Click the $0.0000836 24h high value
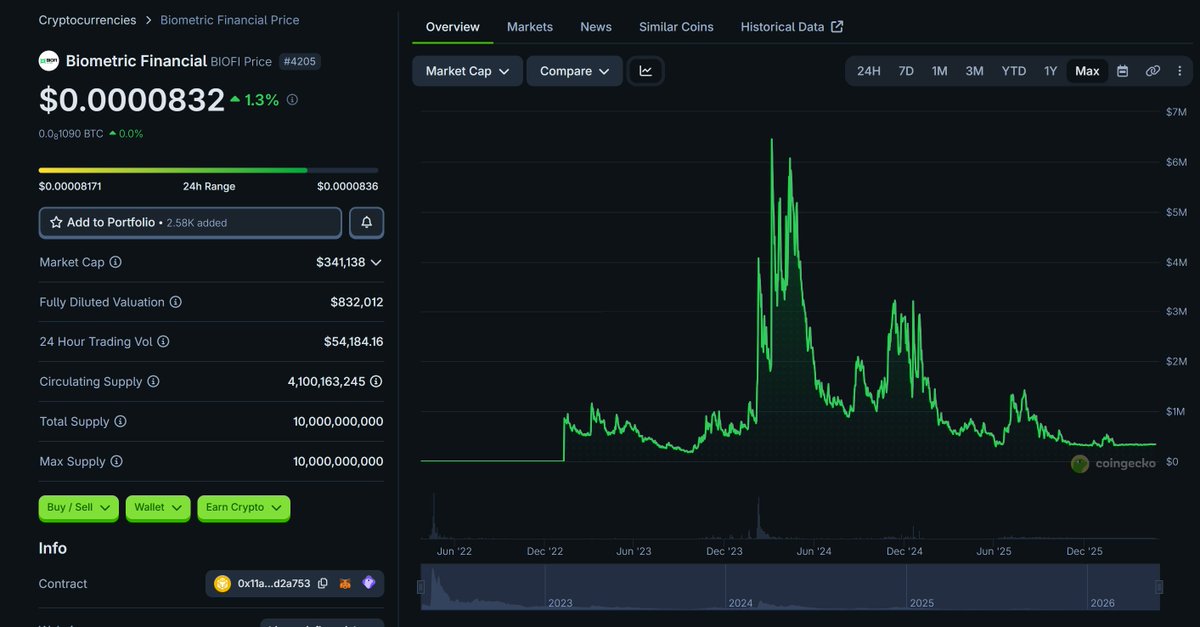The image size is (1200, 627). (x=348, y=186)
